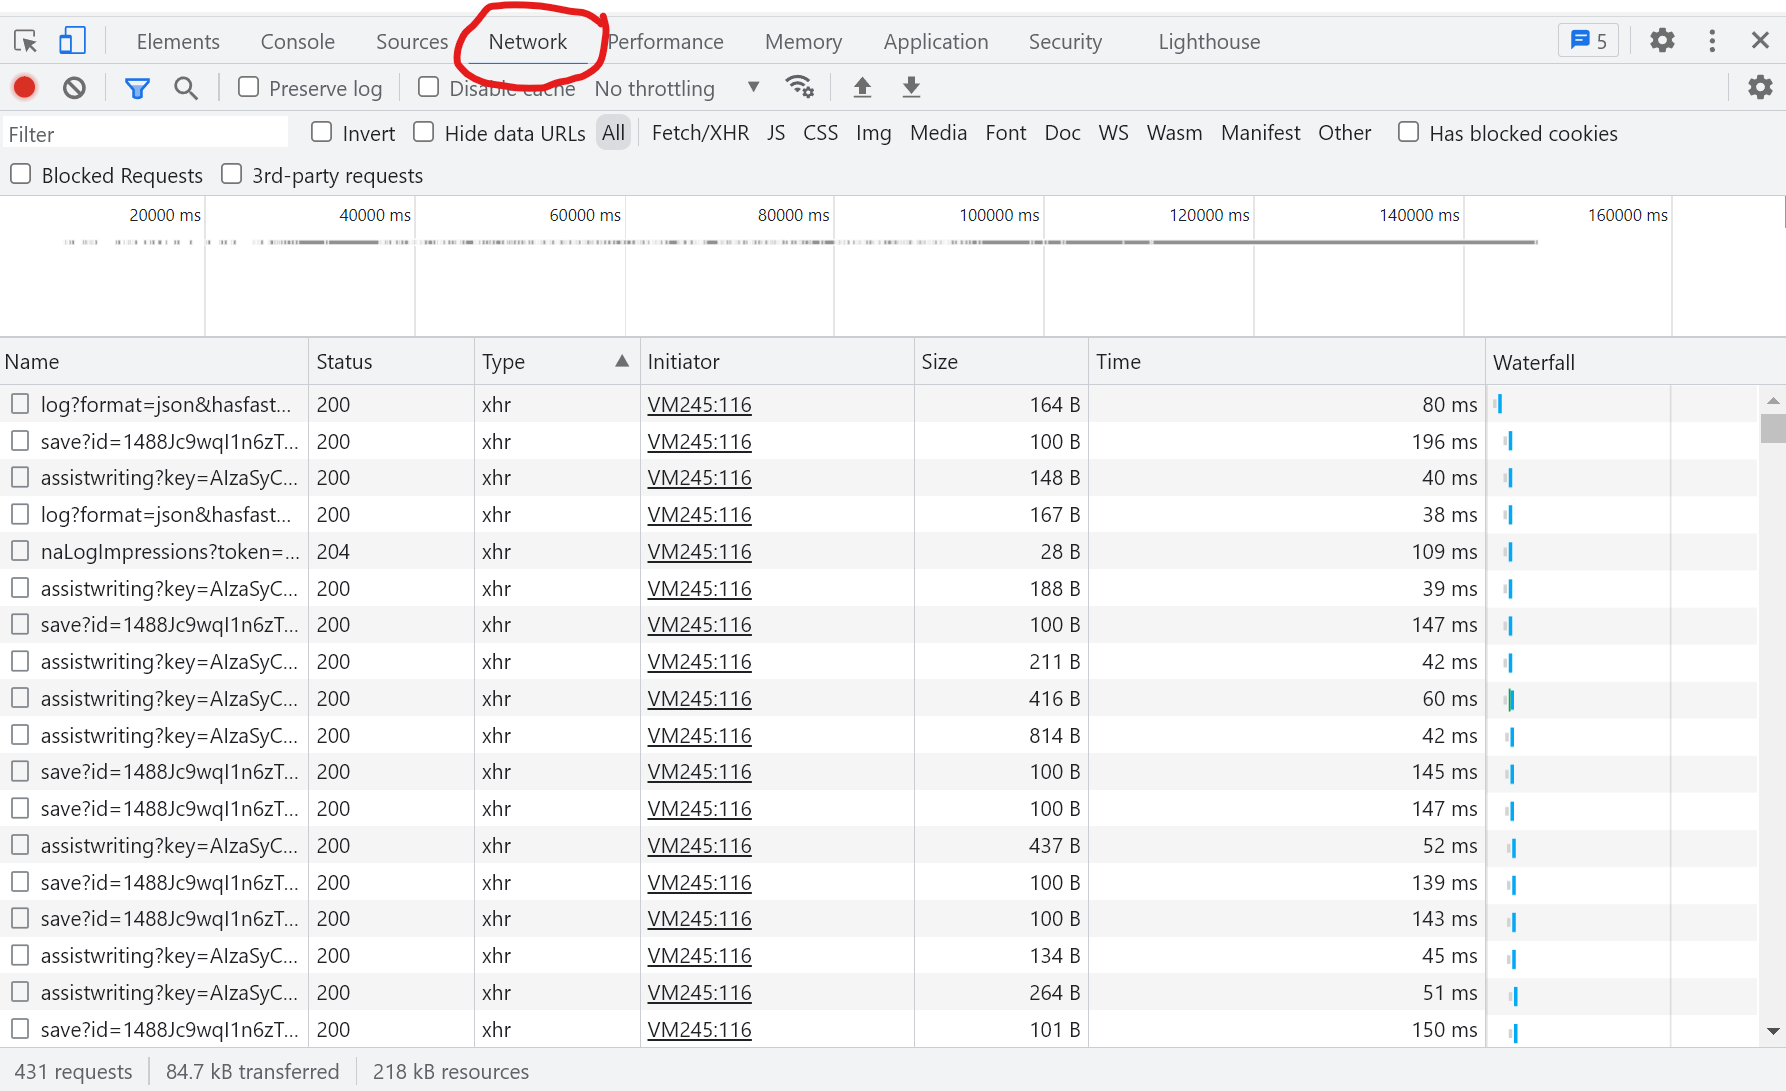The height and width of the screenshot is (1091, 1786).
Task: Switch to the Lighthouse tab
Action: (1209, 41)
